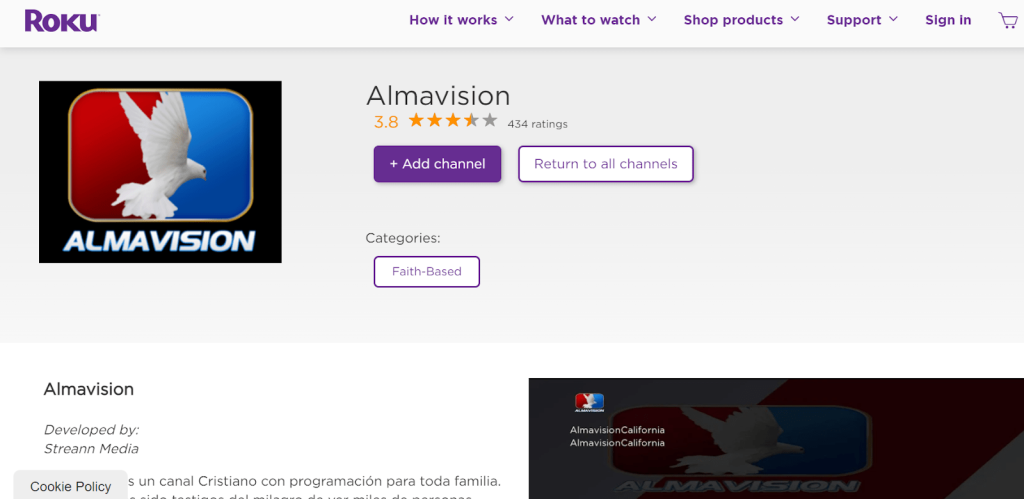Expand the Support chevron
1024x499 pixels.
[x=893, y=19]
